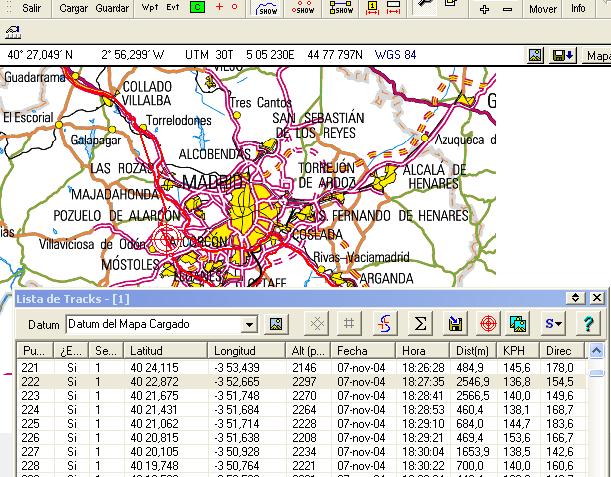Click the 18:30:04 time cell

coord(423,452)
